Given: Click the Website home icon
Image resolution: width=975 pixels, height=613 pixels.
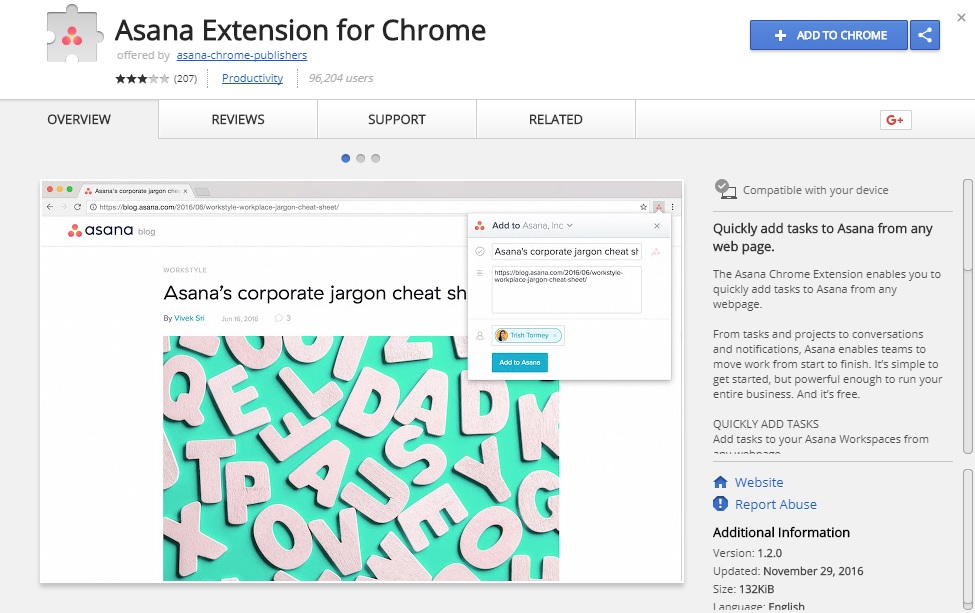Looking at the screenshot, I should coord(720,482).
